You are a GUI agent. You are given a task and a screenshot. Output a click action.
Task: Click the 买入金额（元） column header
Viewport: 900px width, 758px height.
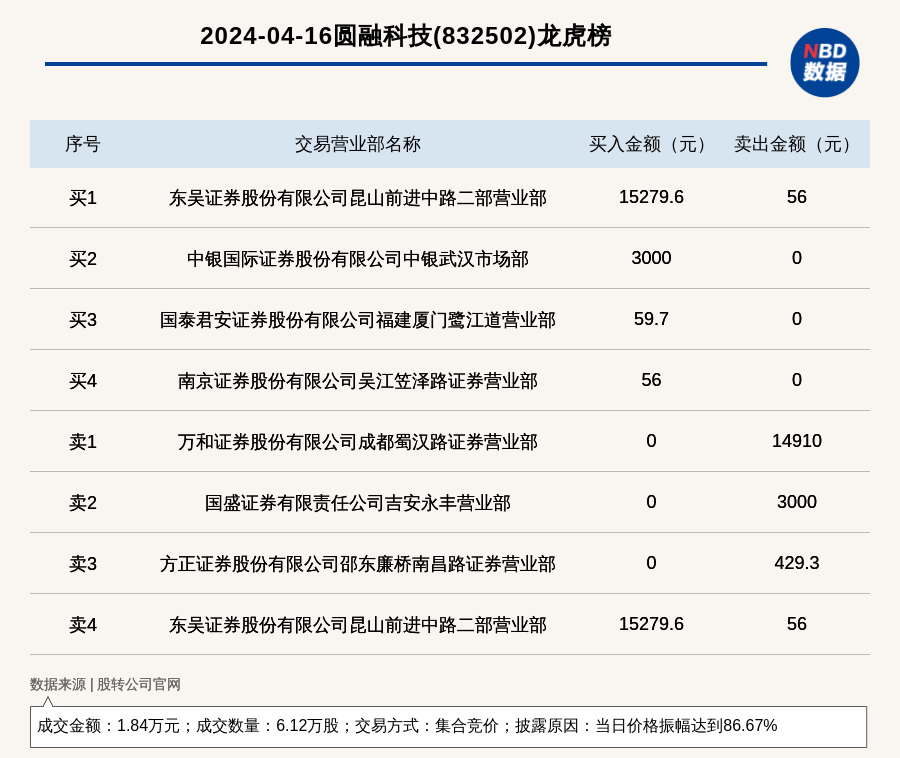coord(651,144)
